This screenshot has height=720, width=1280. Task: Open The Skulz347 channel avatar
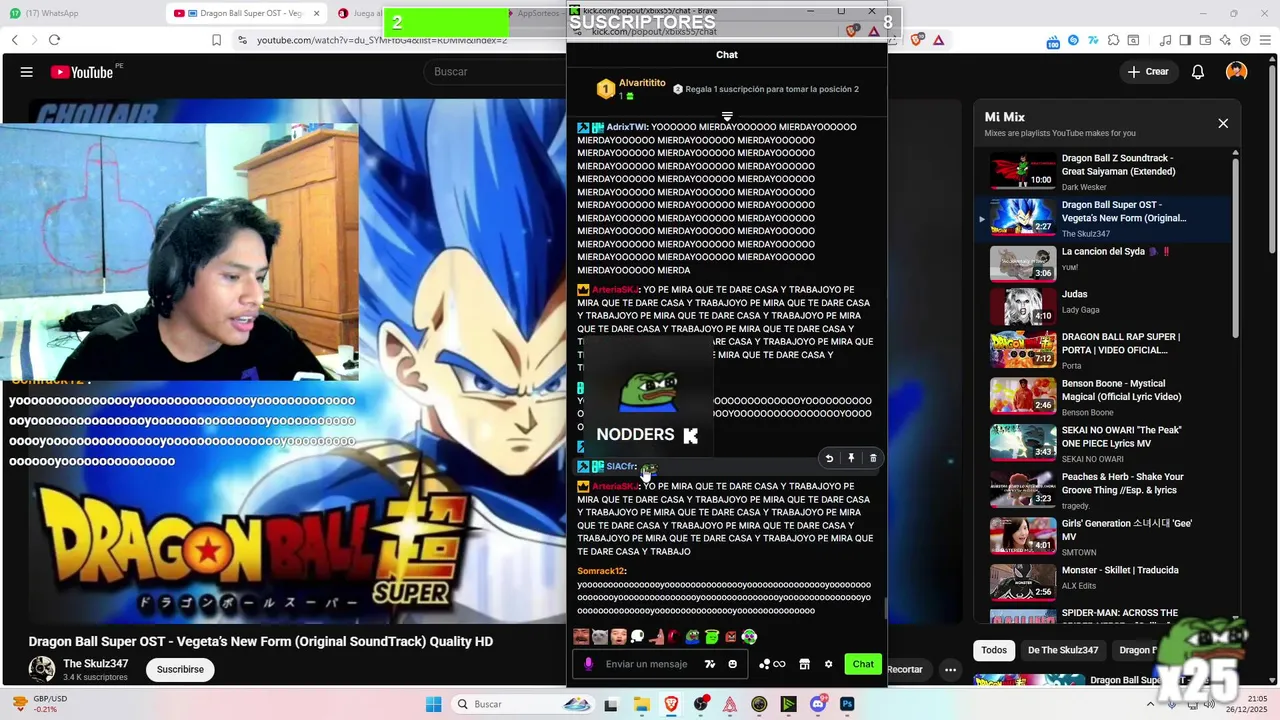coord(42,669)
